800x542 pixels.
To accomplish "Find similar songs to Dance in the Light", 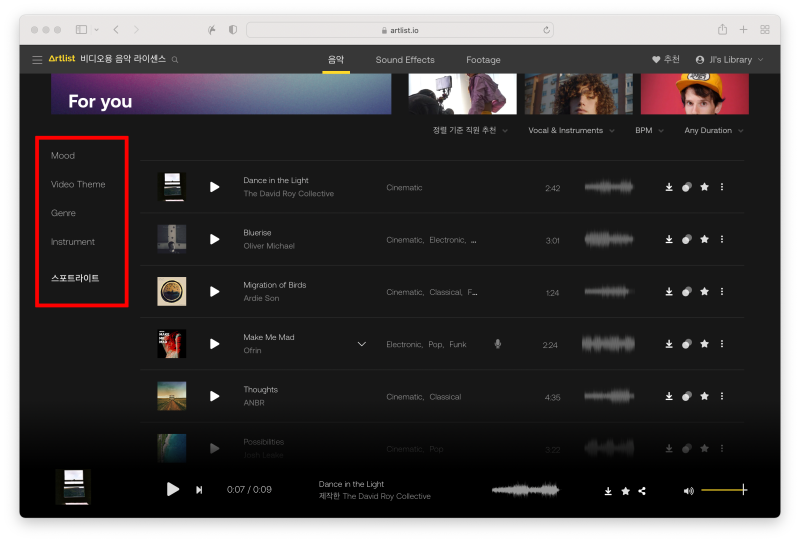I will click(x=687, y=187).
